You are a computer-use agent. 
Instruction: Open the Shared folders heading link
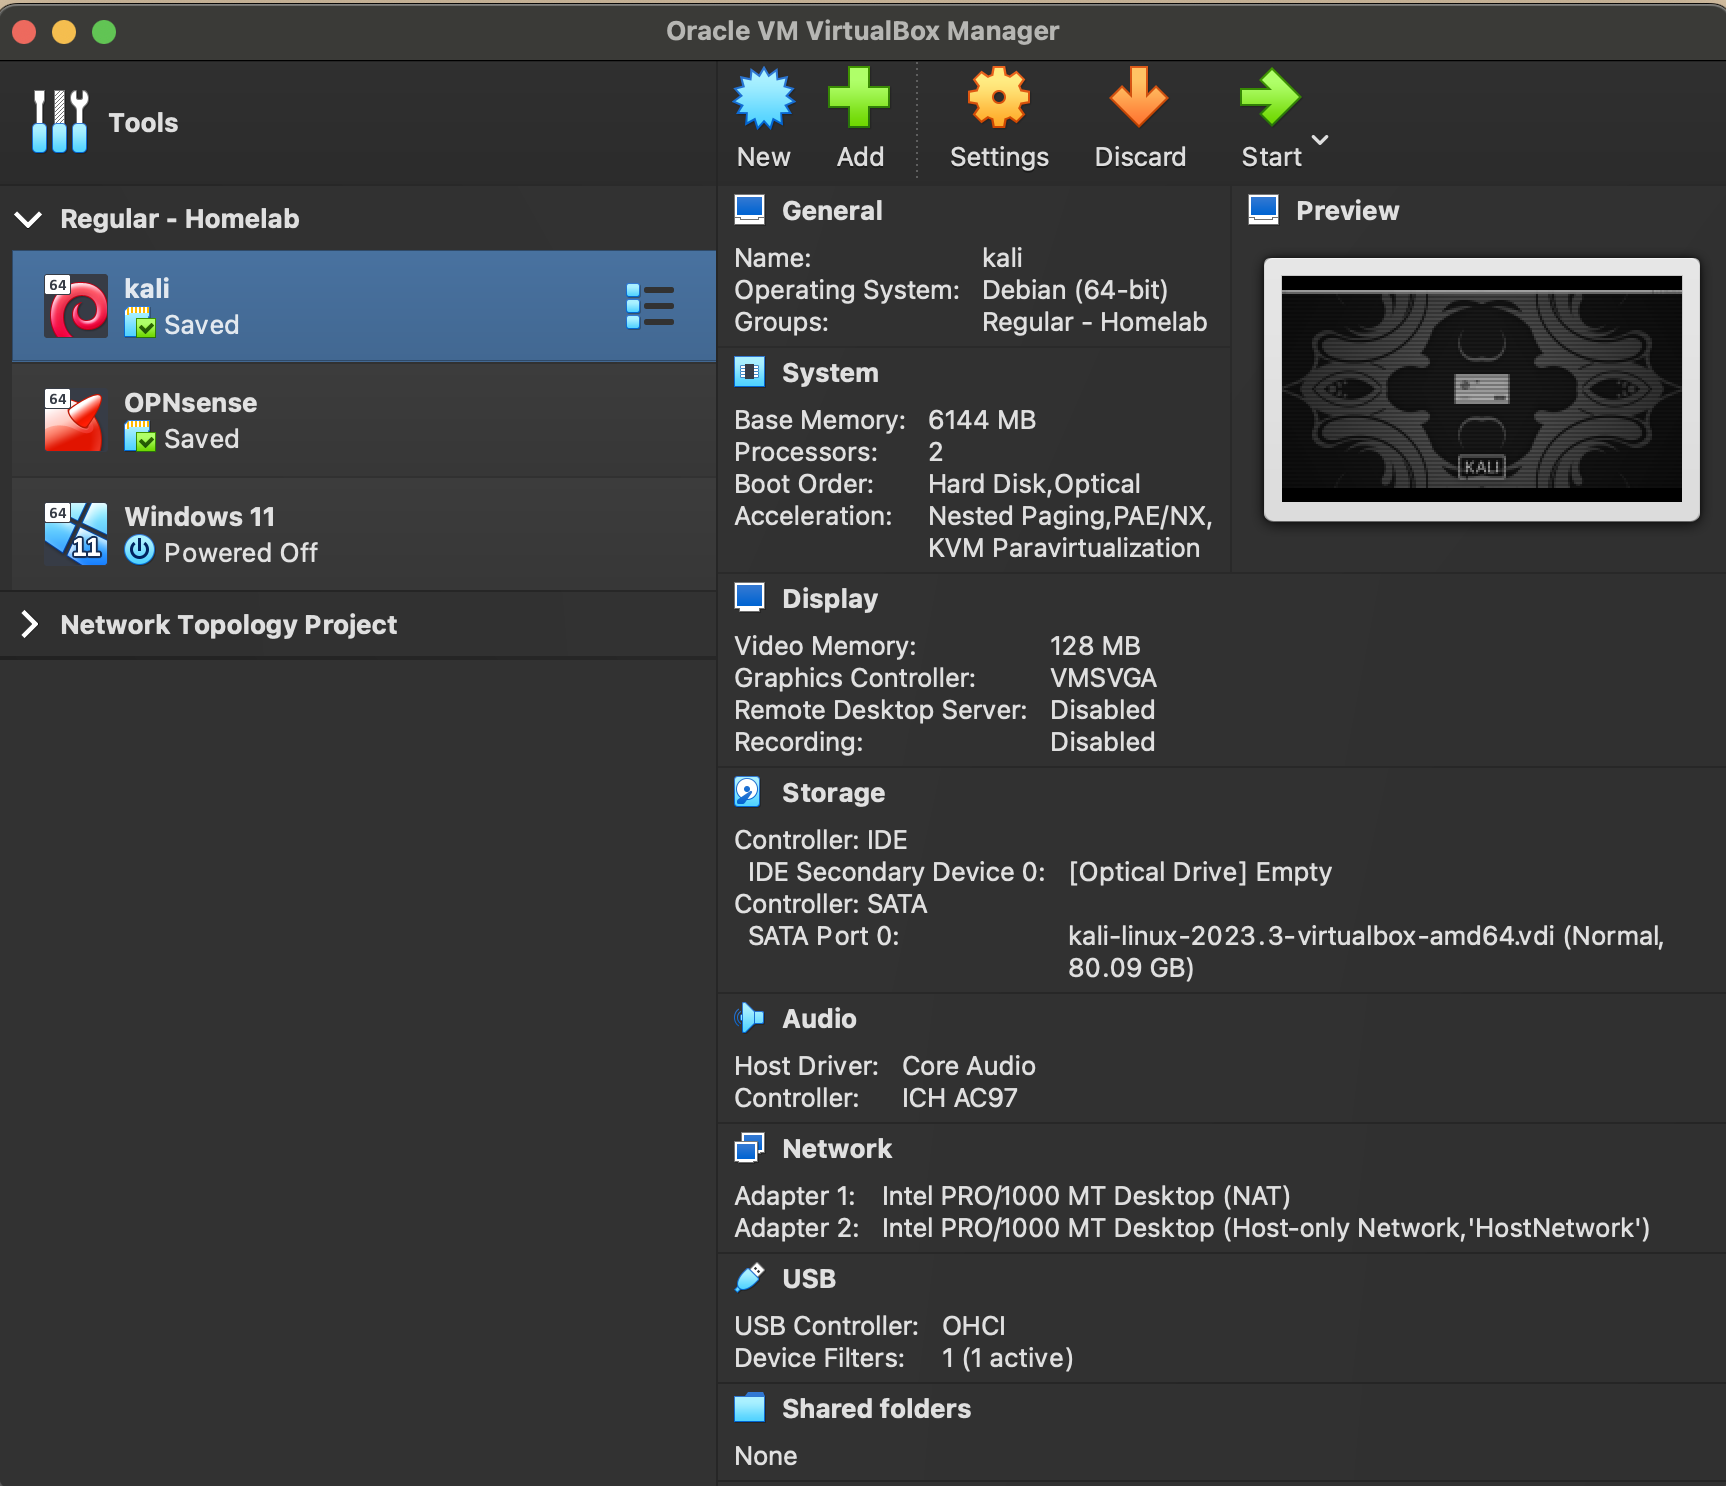(876, 1409)
